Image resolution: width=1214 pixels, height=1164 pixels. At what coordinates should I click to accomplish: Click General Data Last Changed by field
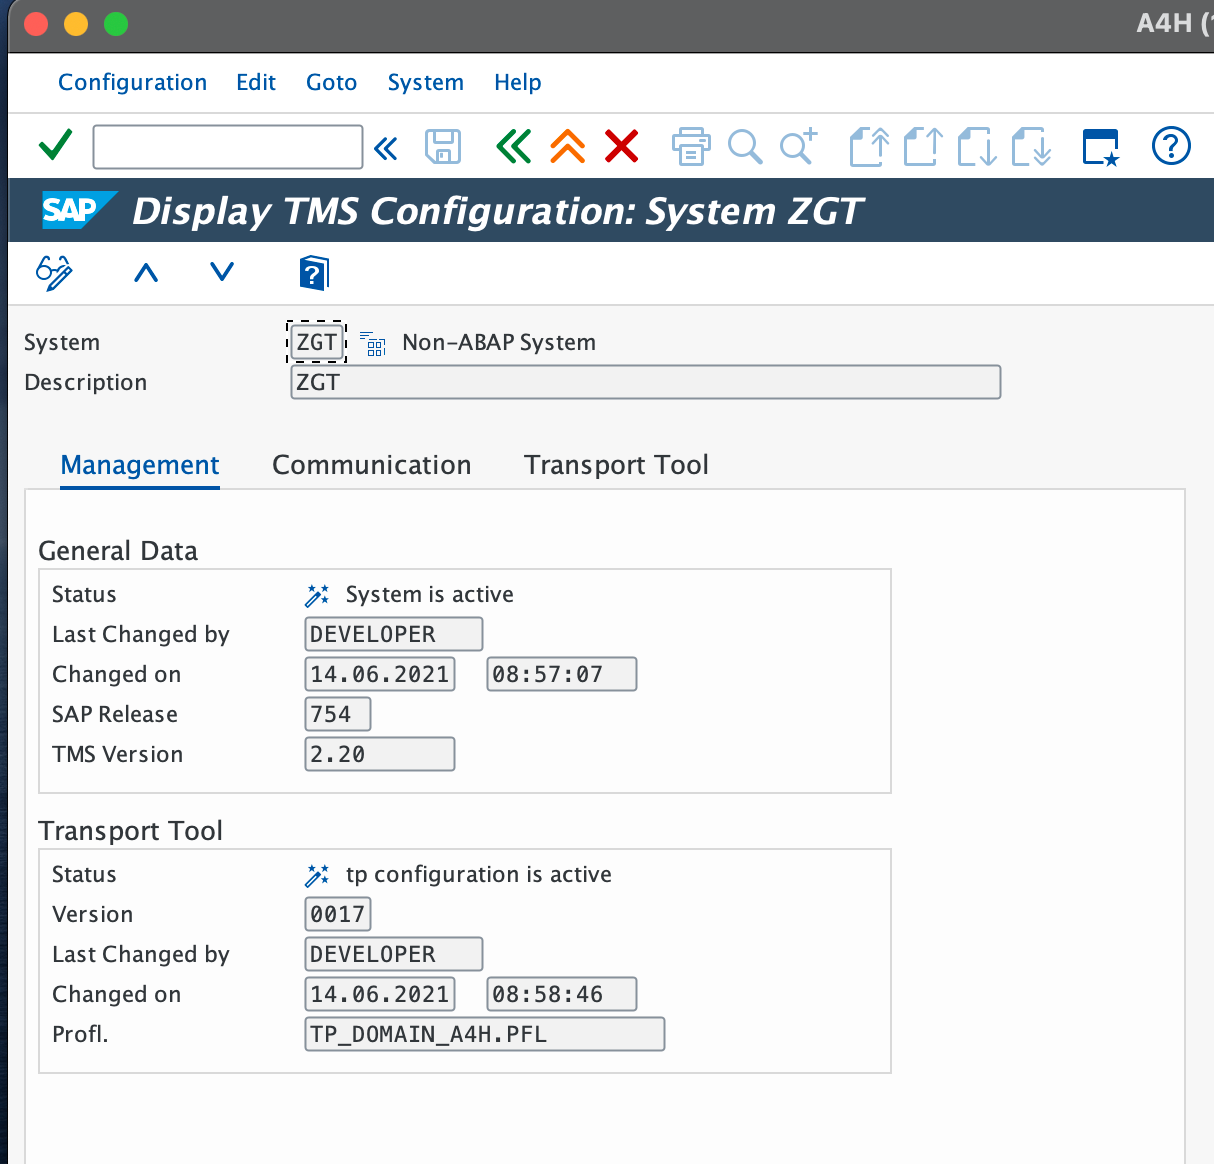(394, 634)
